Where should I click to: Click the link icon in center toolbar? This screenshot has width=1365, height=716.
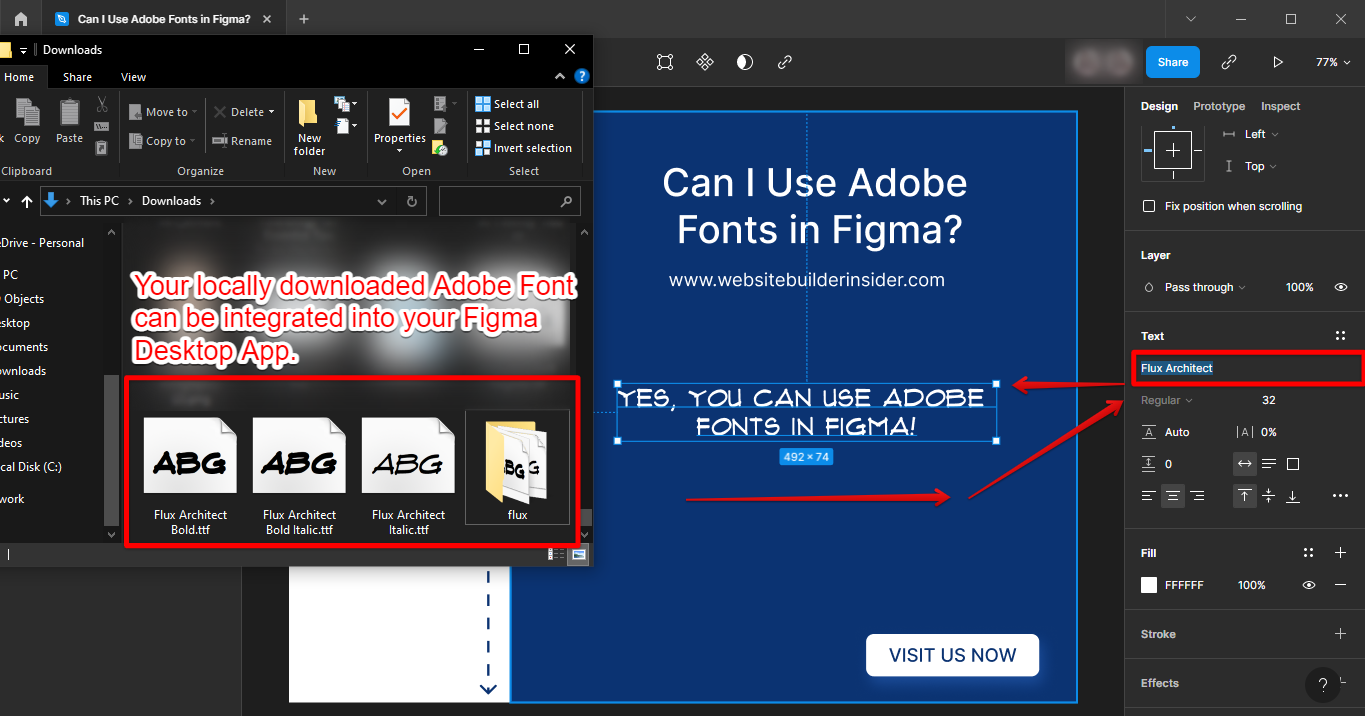click(785, 62)
